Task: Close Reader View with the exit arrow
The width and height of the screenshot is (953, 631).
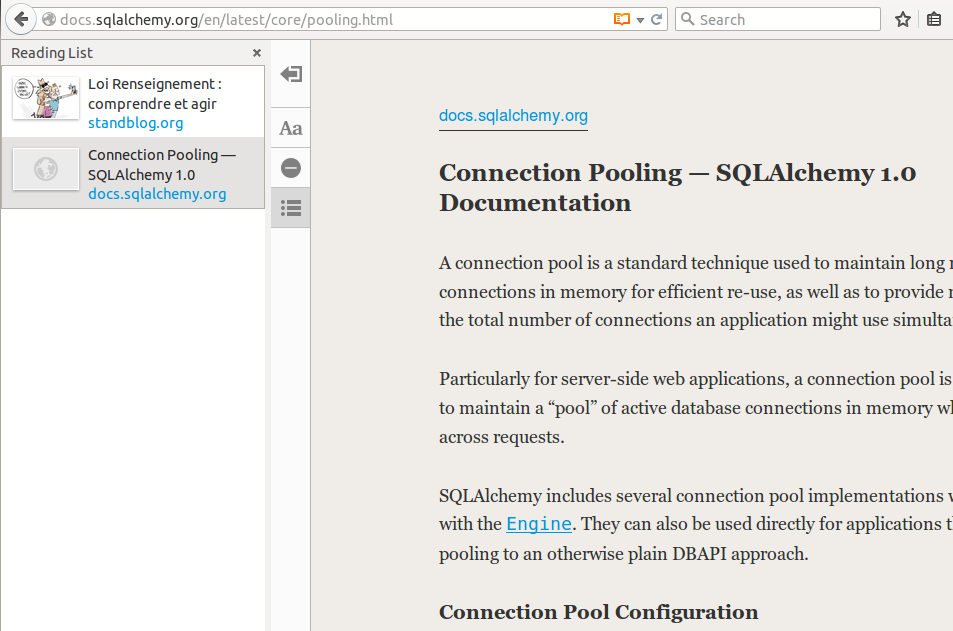Action: (x=291, y=74)
